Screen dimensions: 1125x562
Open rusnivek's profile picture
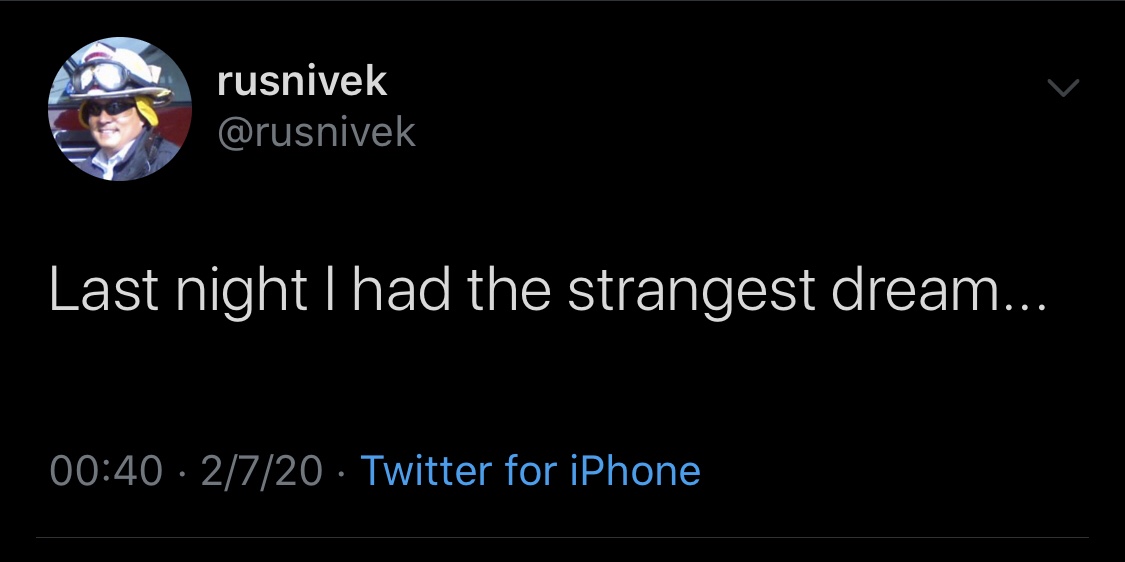coord(119,109)
